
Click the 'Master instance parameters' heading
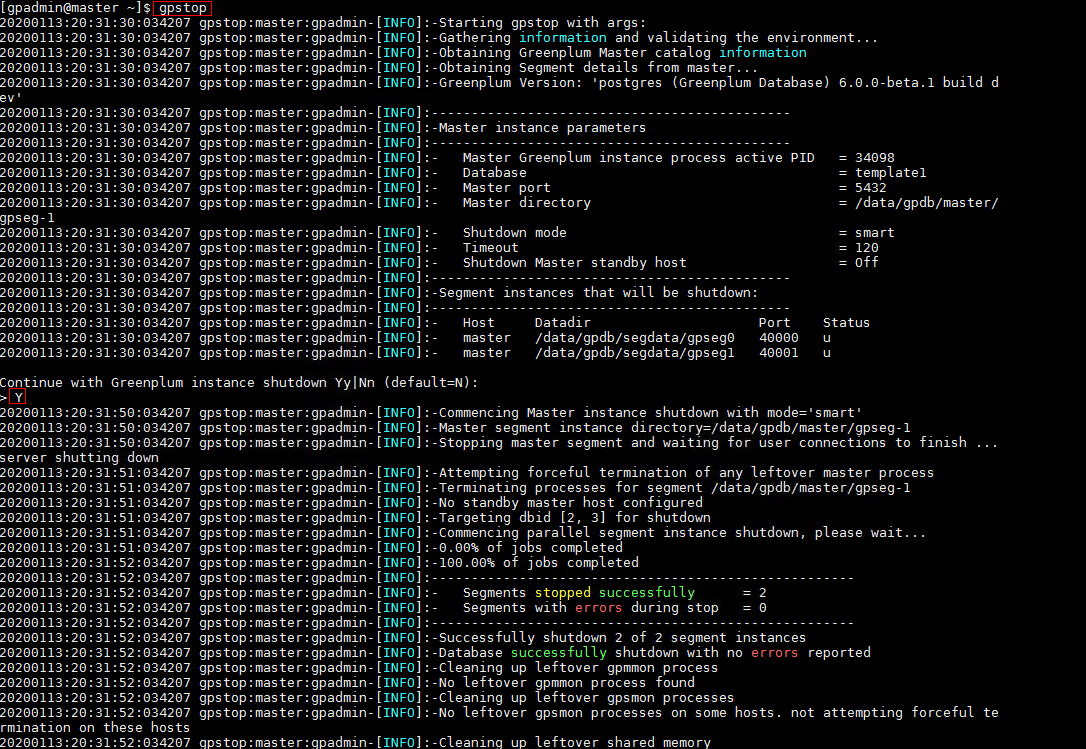click(x=542, y=128)
